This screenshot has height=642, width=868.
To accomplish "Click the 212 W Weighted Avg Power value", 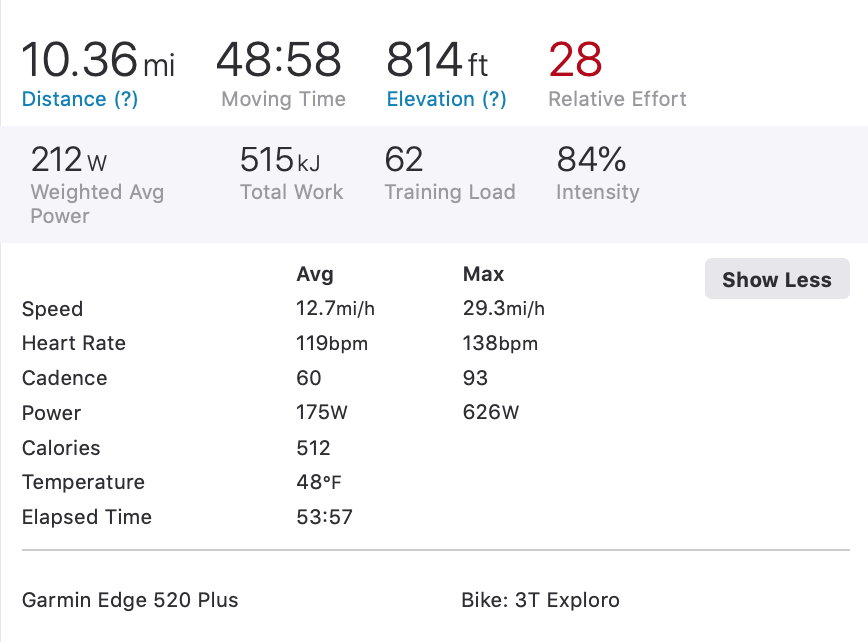I will [x=68, y=160].
